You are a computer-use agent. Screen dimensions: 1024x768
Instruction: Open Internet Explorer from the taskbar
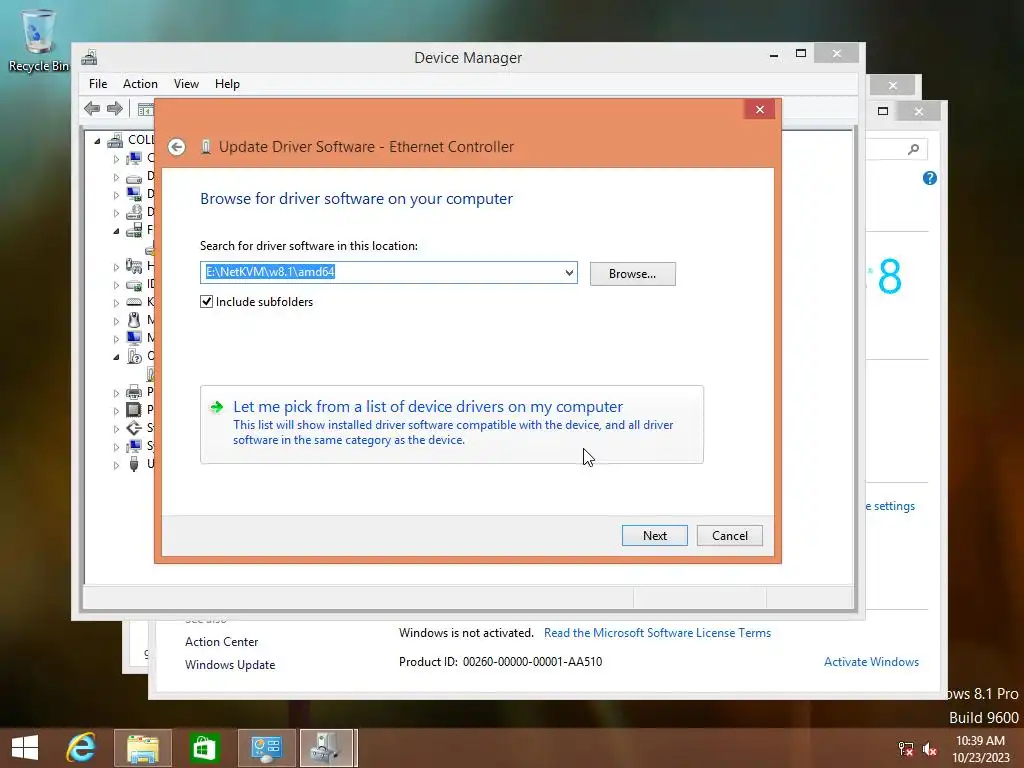[x=81, y=748]
